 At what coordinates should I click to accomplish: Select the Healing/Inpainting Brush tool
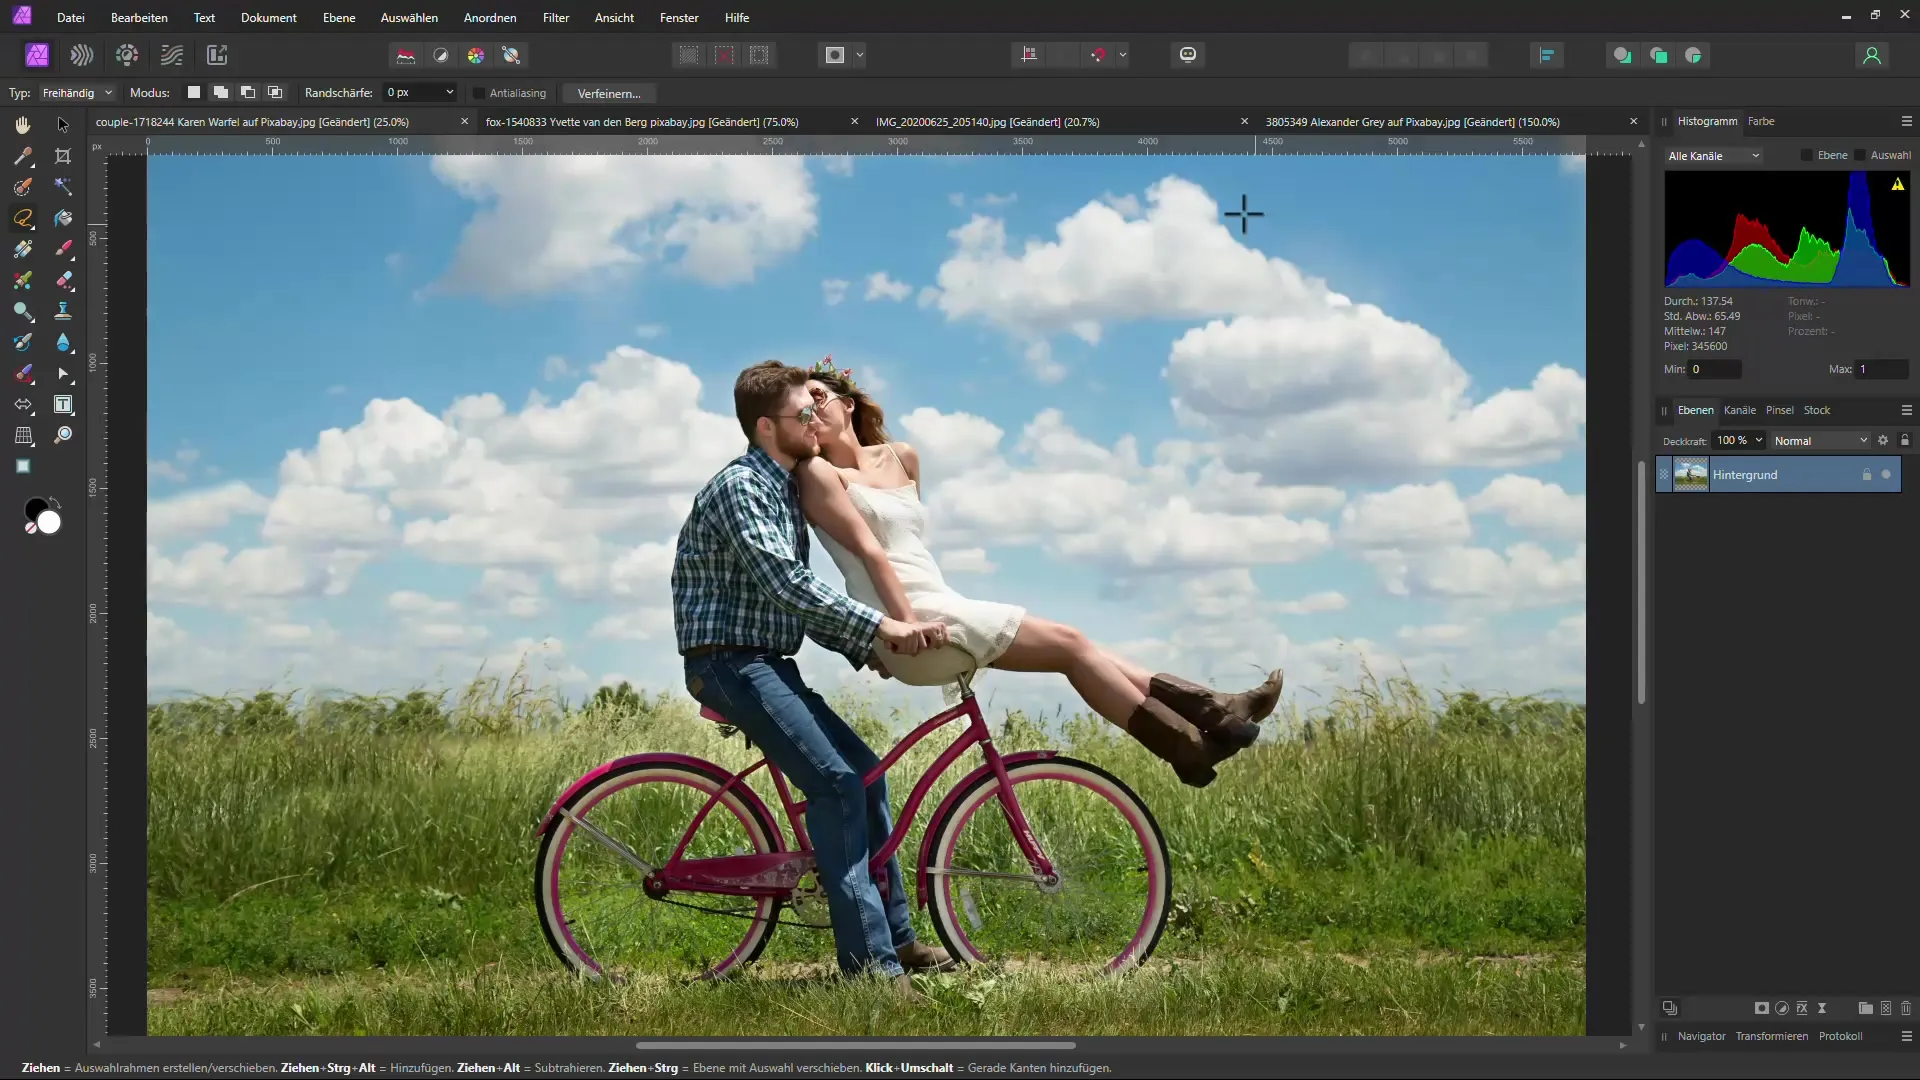(23, 373)
